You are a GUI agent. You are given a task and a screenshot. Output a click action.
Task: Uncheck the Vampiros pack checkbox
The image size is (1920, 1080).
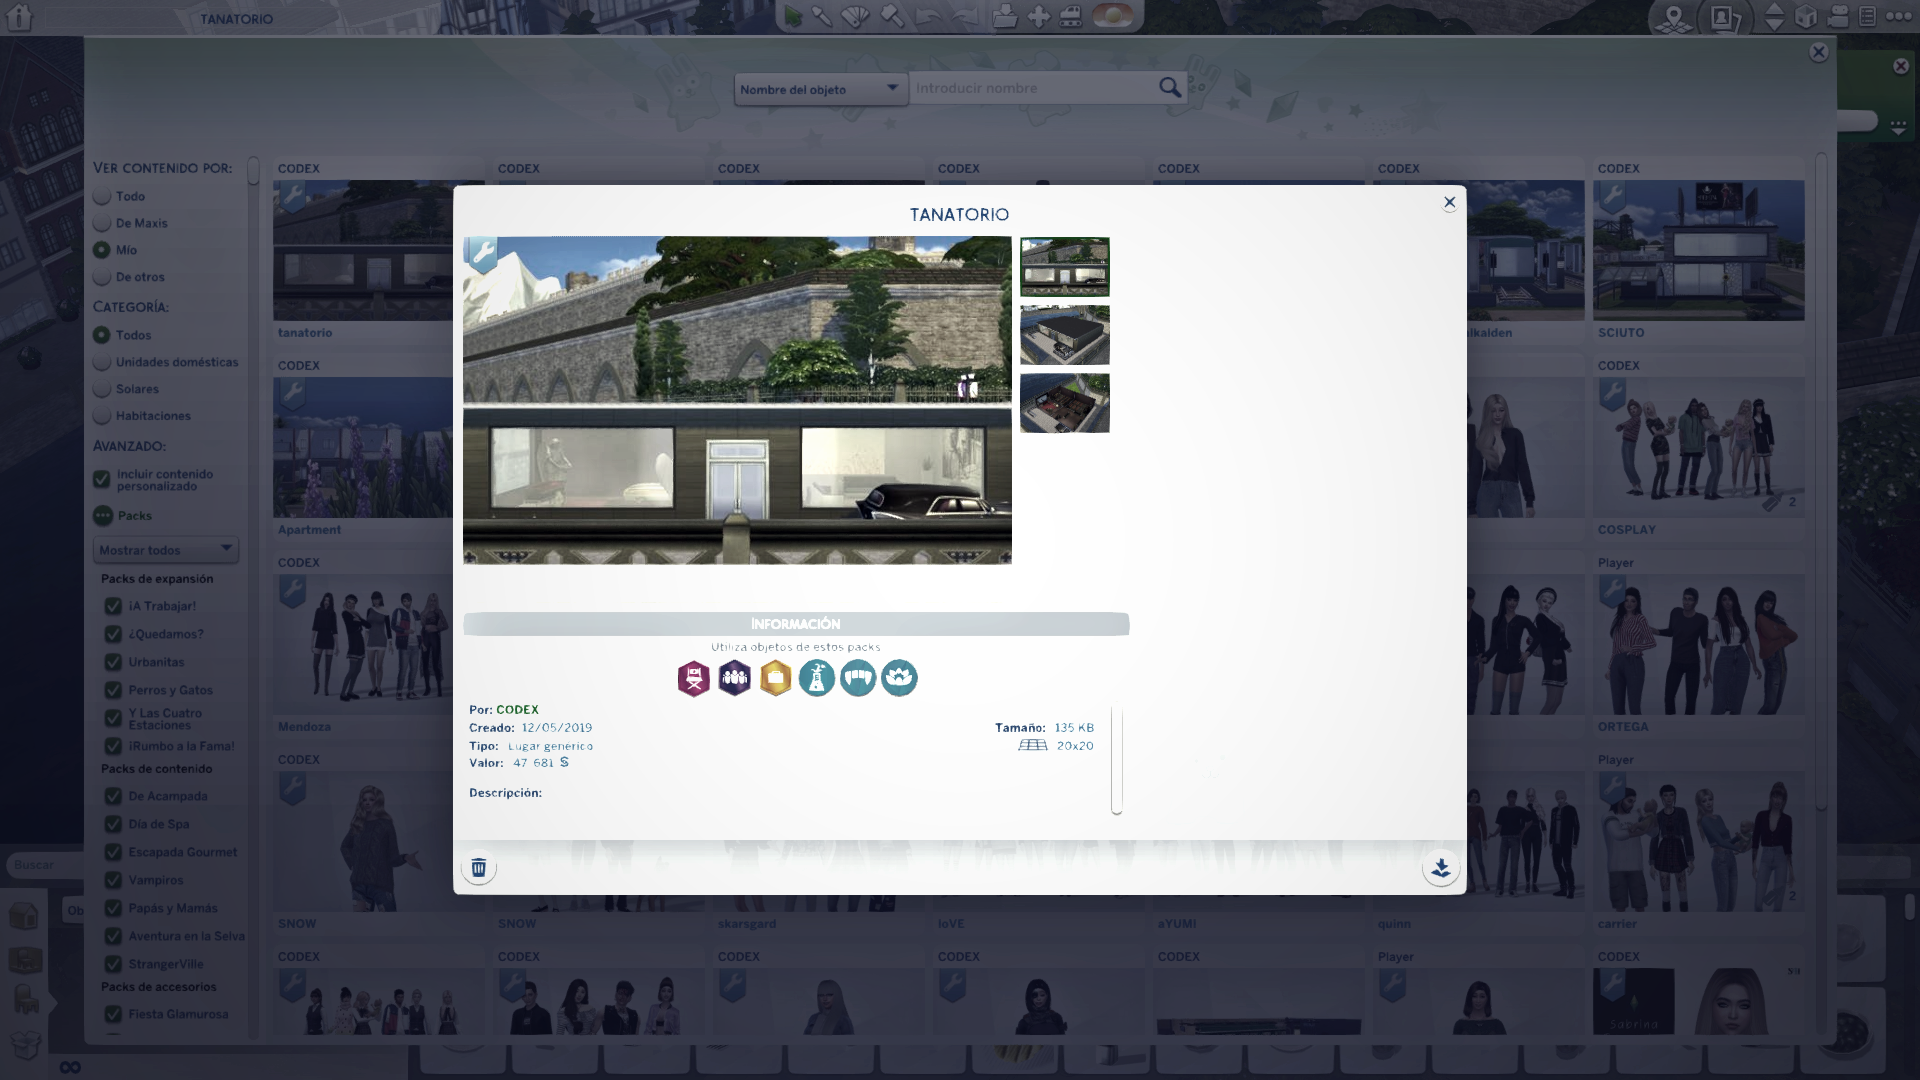pyautogui.click(x=113, y=880)
